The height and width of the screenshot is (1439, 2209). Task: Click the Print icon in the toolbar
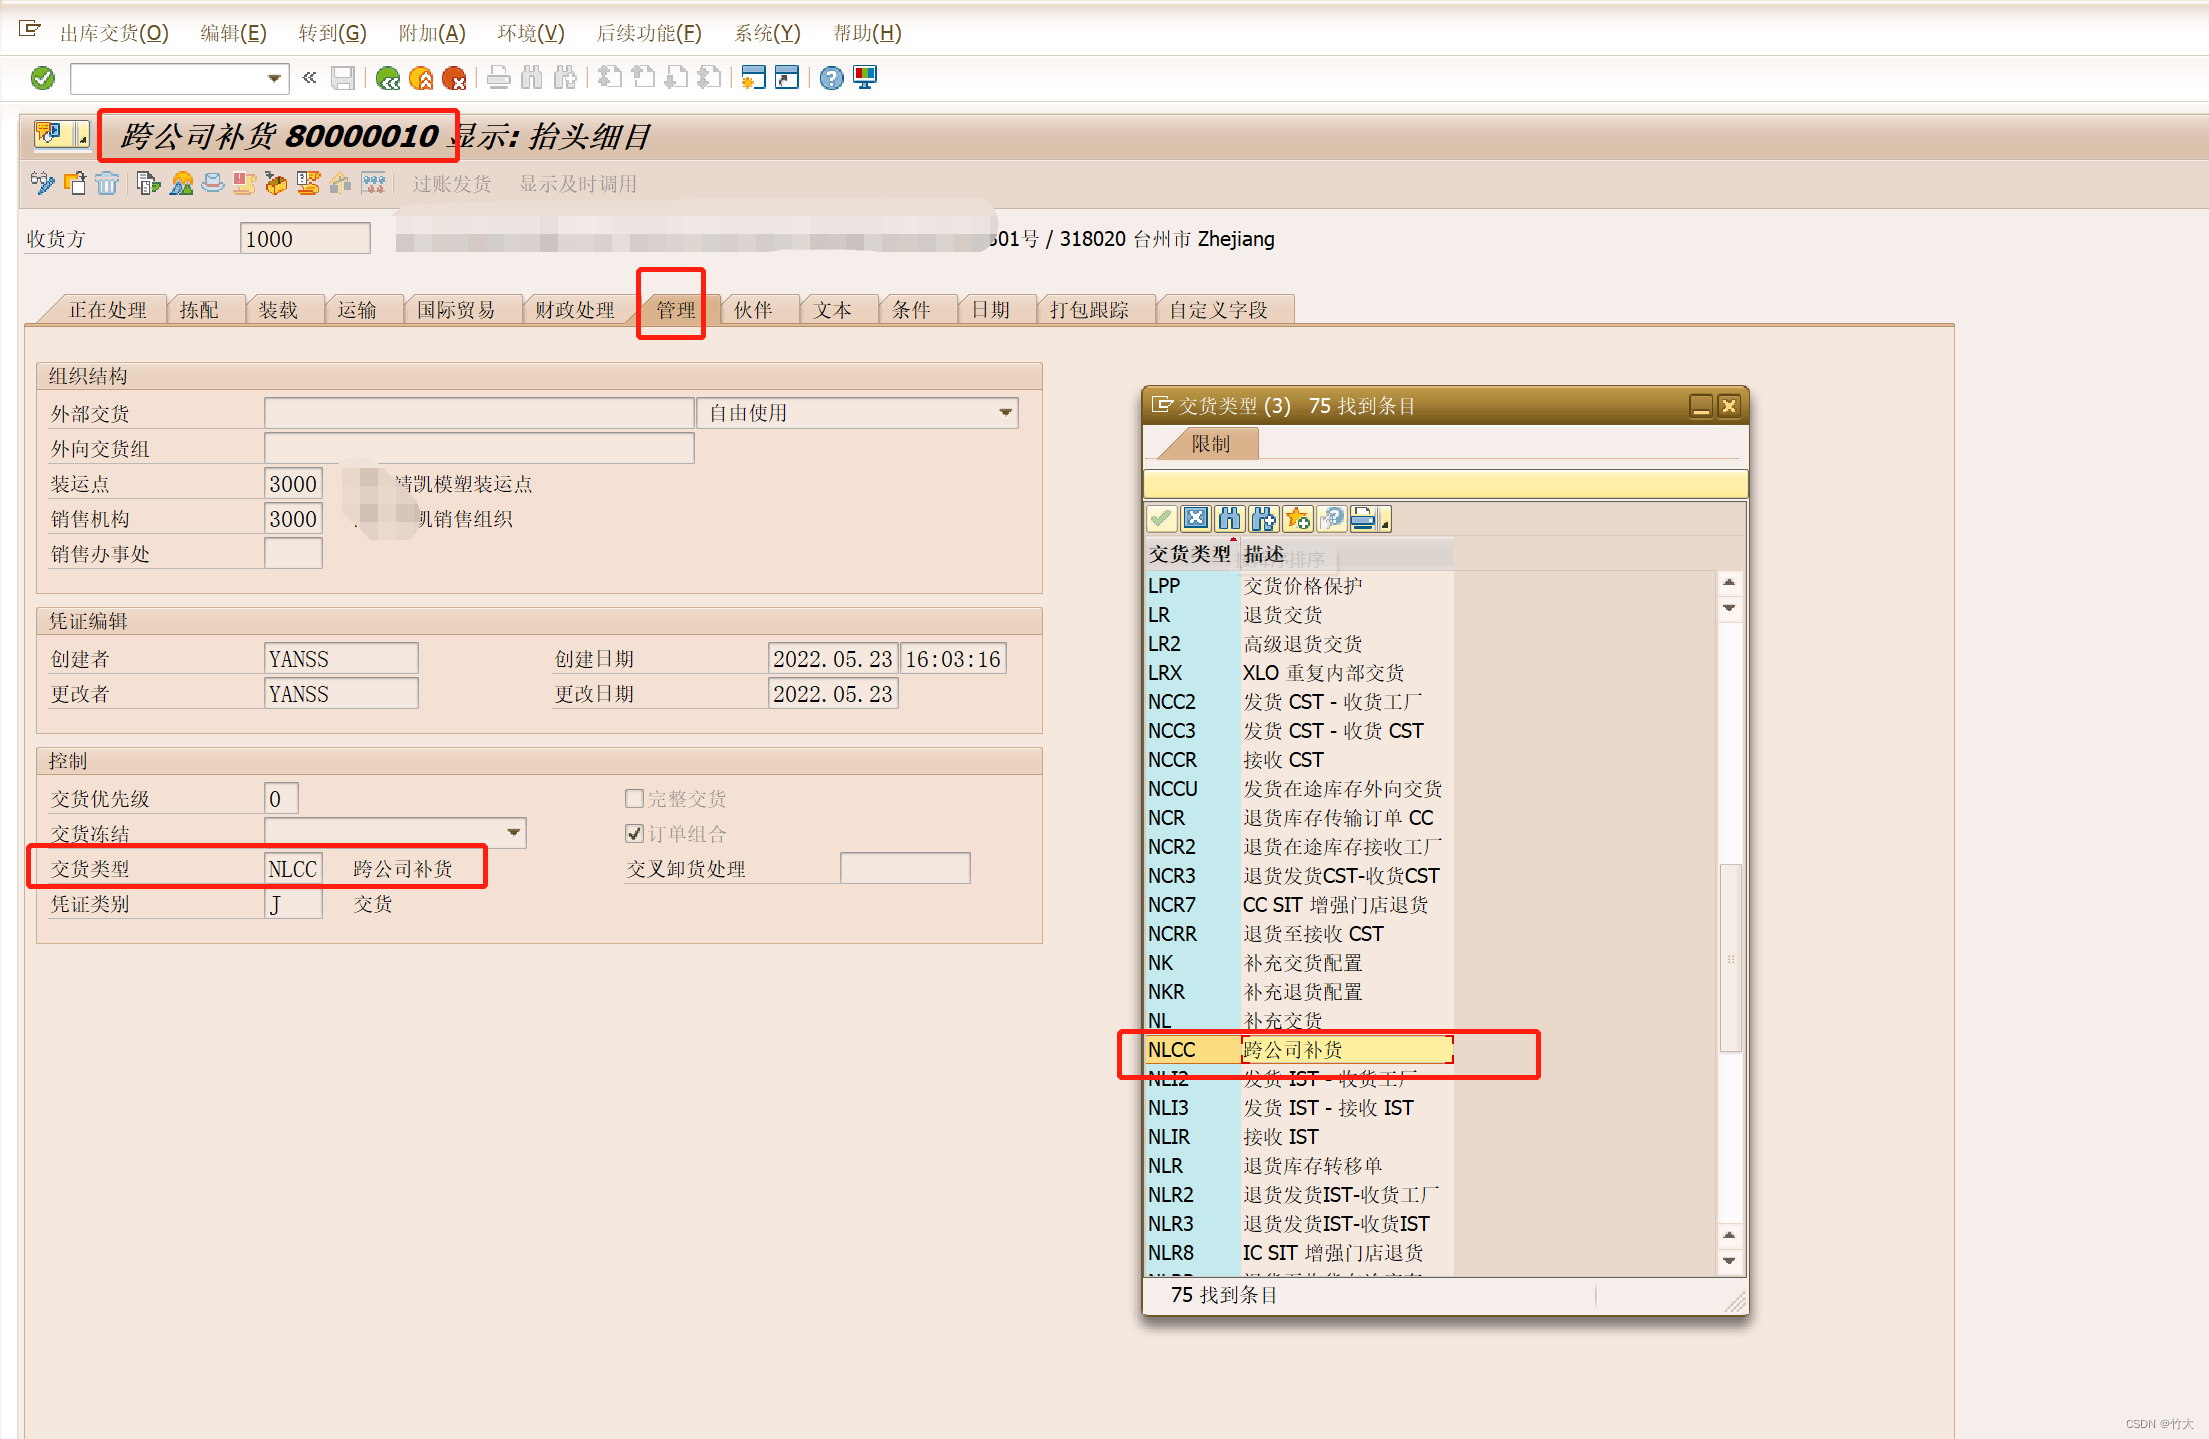(x=499, y=78)
